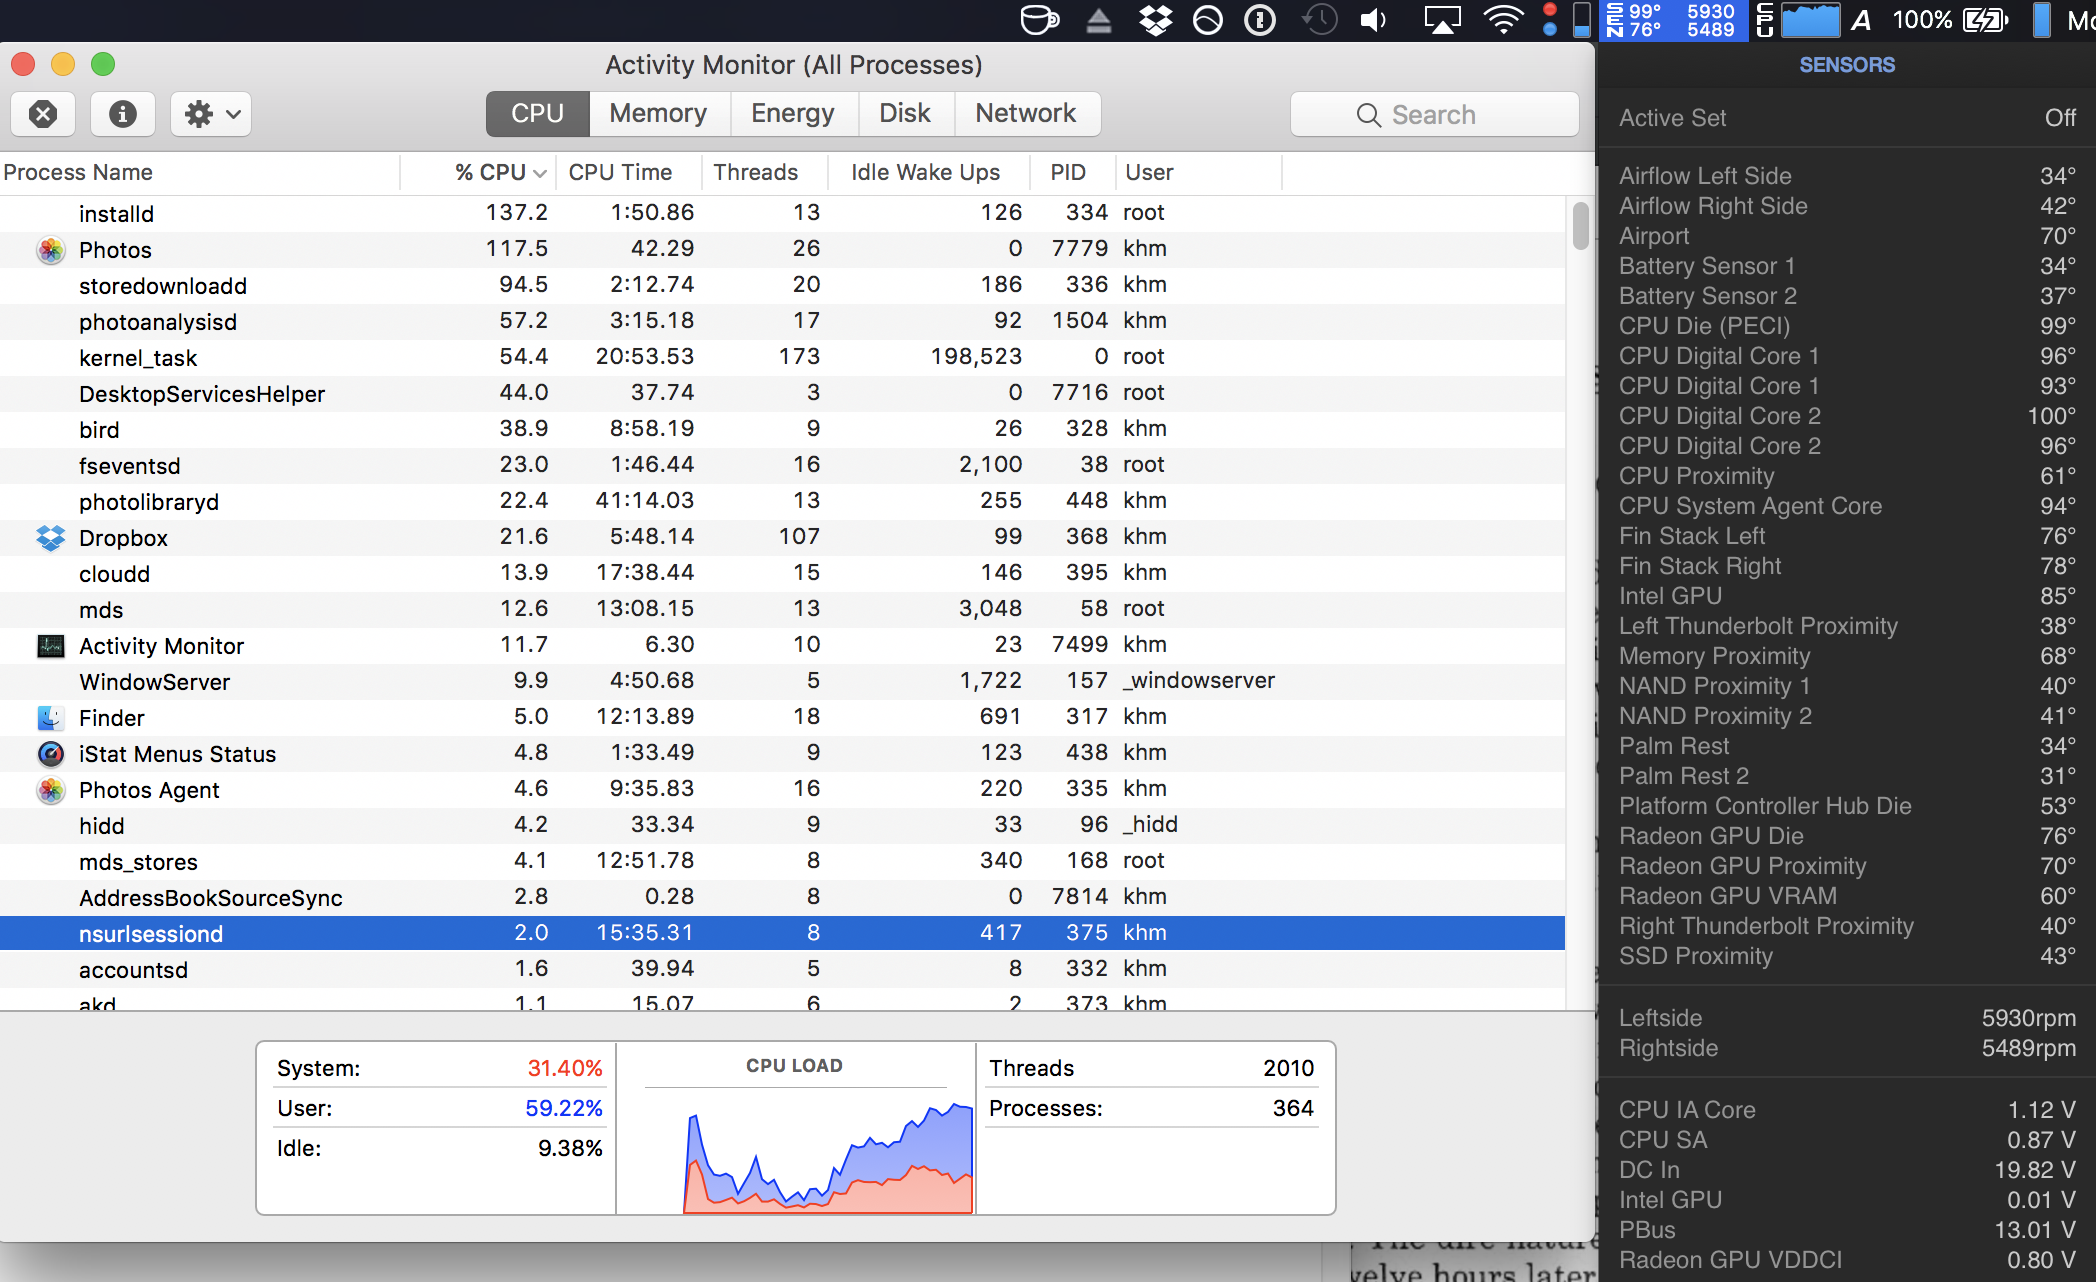Viewport: 2096px width, 1282px height.
Task: Sort by the User column header
Action: coord(1198,173)
